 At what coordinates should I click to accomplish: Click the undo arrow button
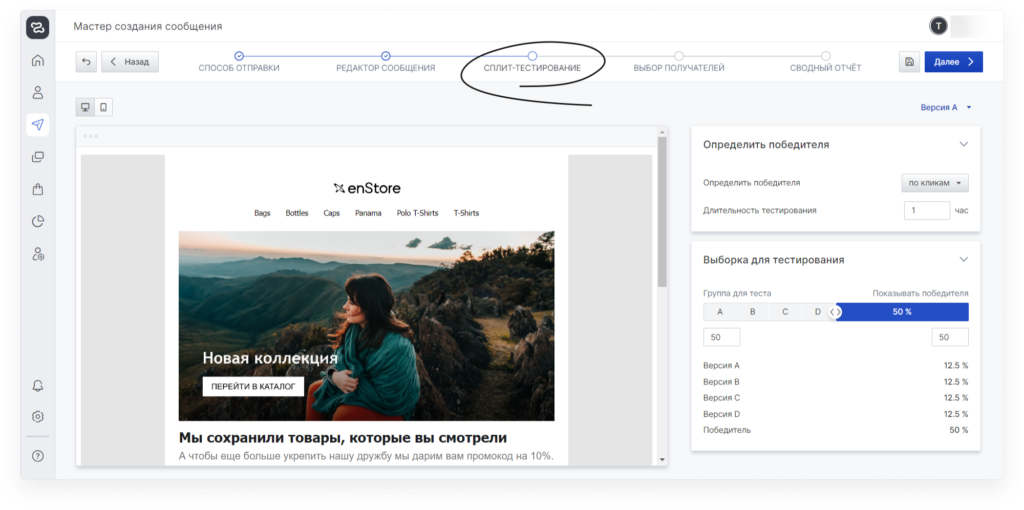86,62
